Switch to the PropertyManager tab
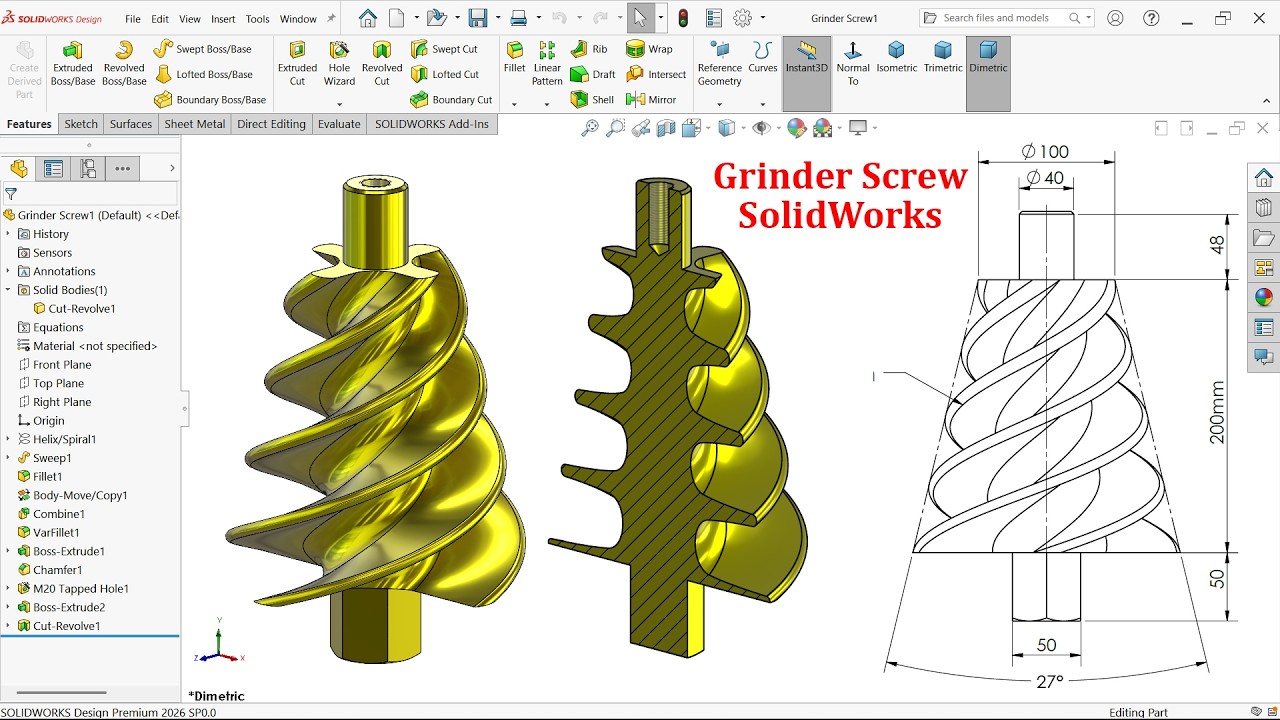Viewport: 1280px width, 720px height. coord(53,169)
